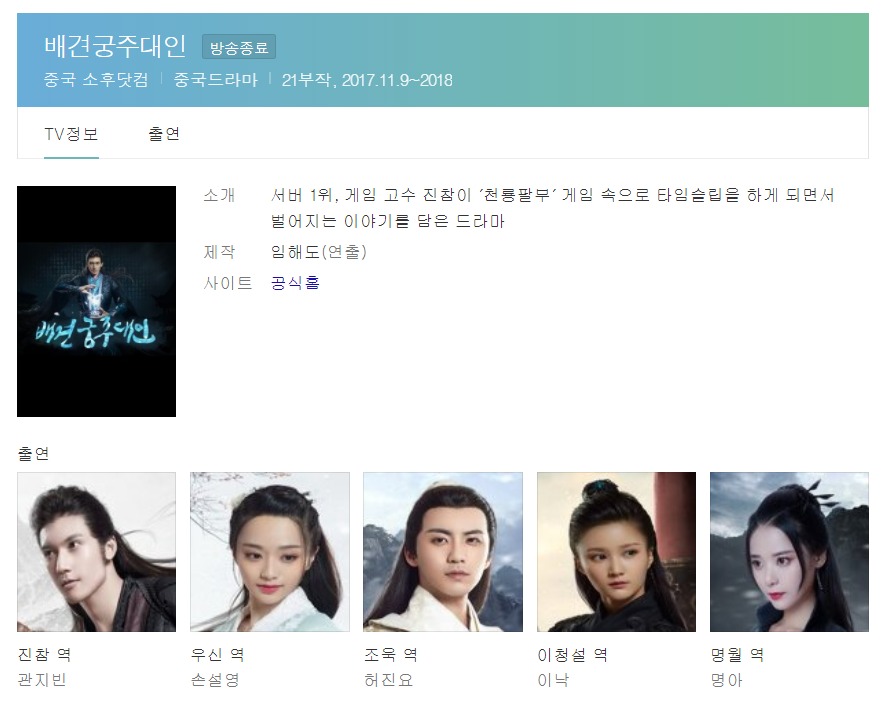Click the 공식홈 official site link
The image size is (885, 717).
coord(295,282)
